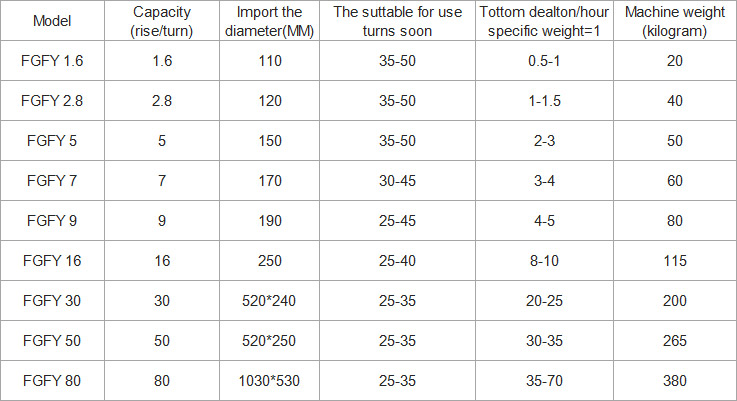Click the 0.5-1 ton/hour cell
Image resolution: width=737 pixels, height=401 pixels.
(544, 61)
